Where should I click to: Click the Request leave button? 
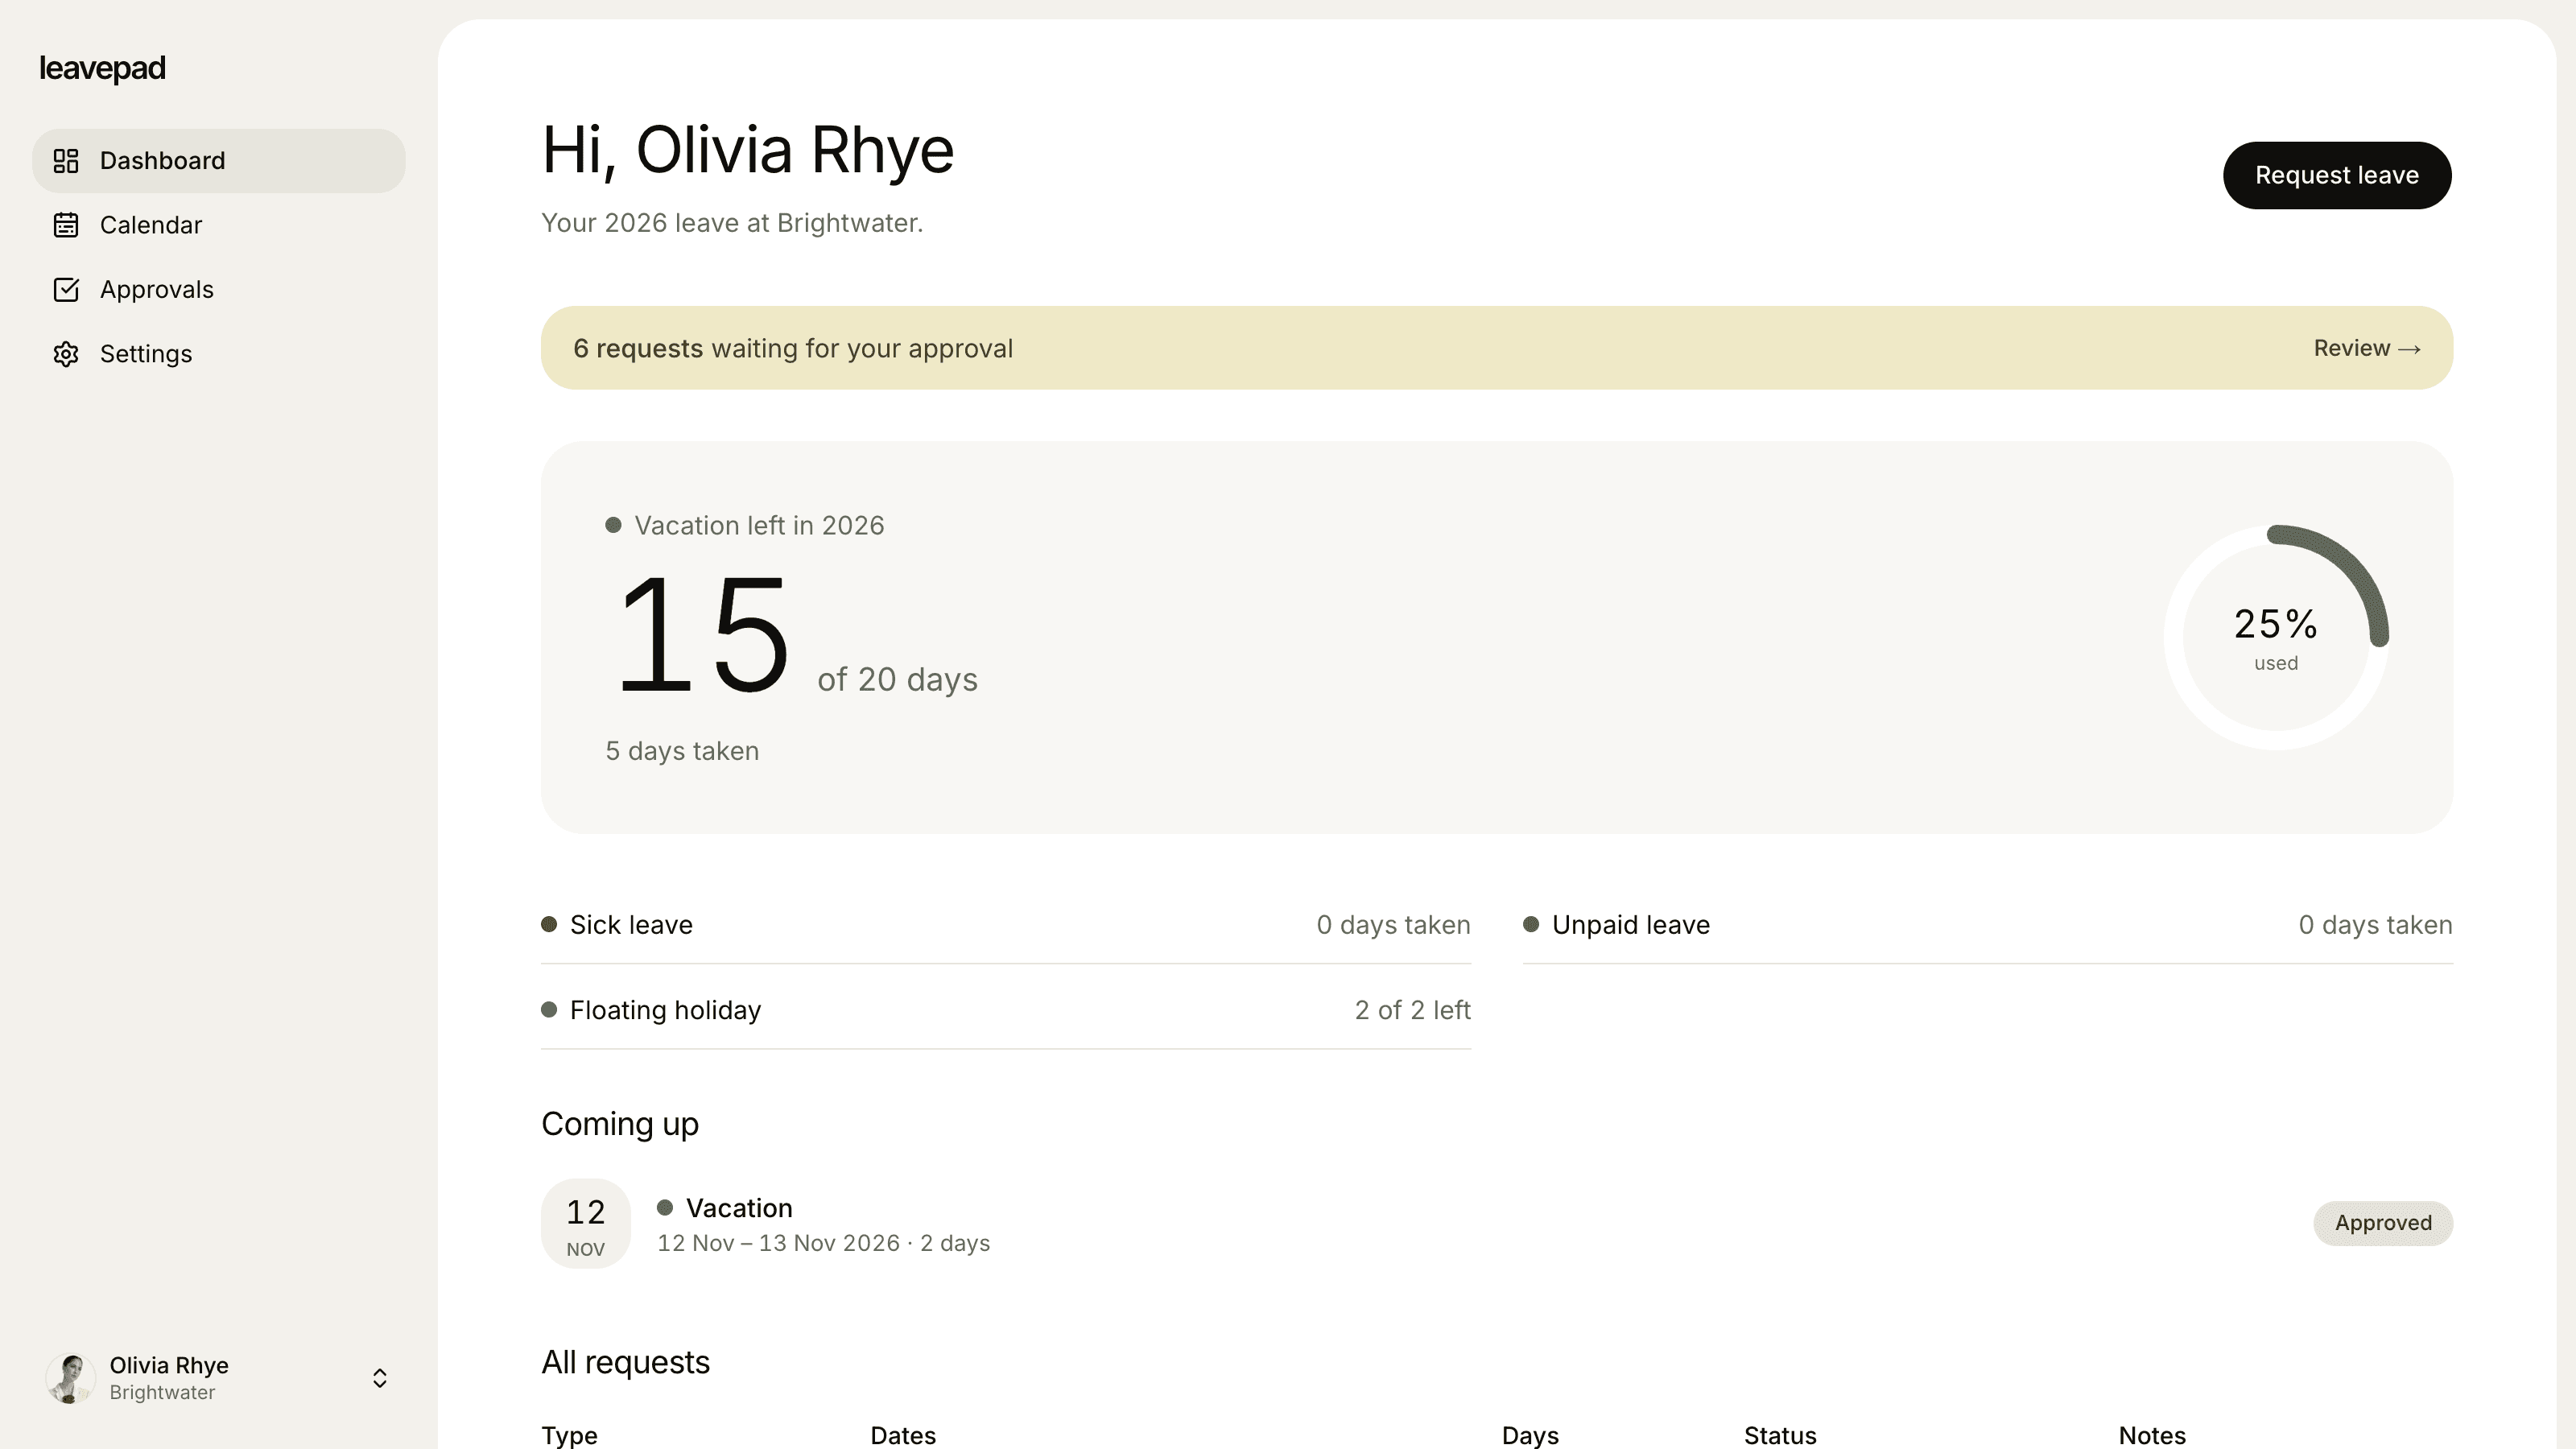(2337, 175)
